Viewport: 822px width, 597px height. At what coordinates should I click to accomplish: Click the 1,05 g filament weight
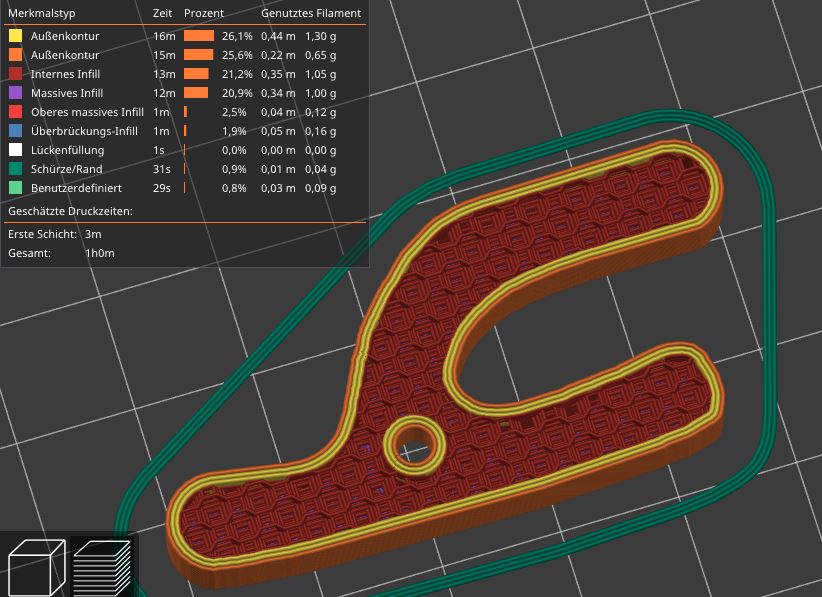tap(321, 74)
